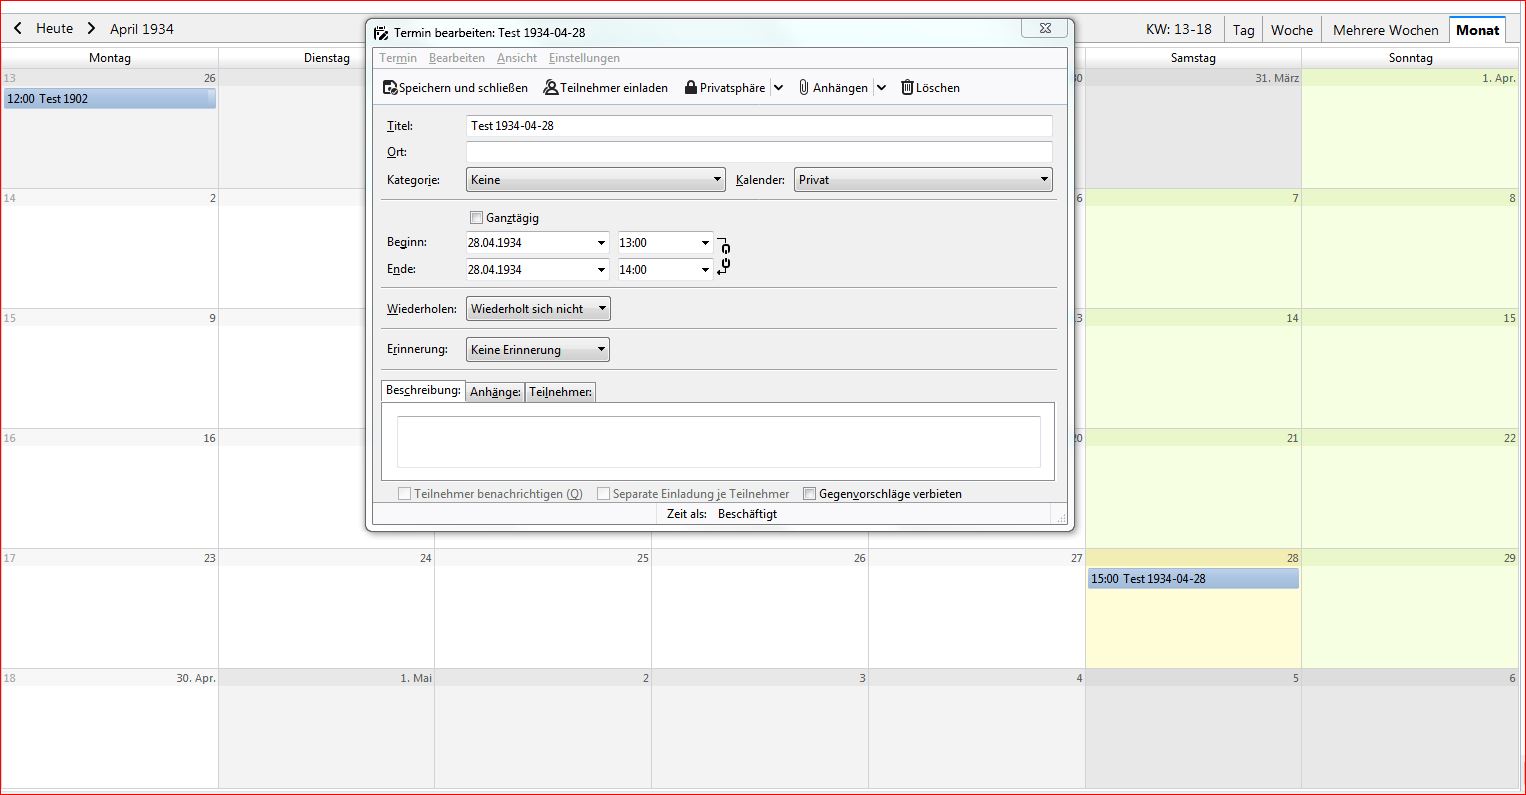Go to previous month with left arrow

pyautogui.click(x=18, y=29)
